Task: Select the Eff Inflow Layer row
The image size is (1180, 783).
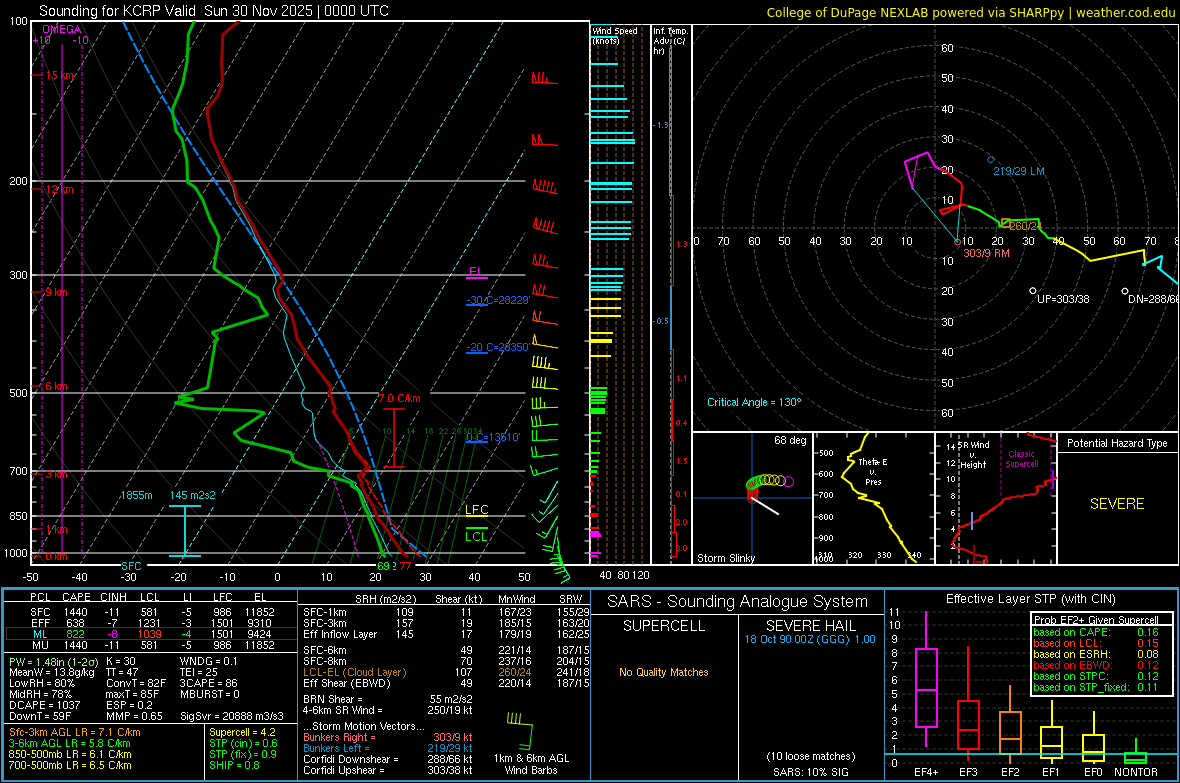Action: click(x=446, y=634)
